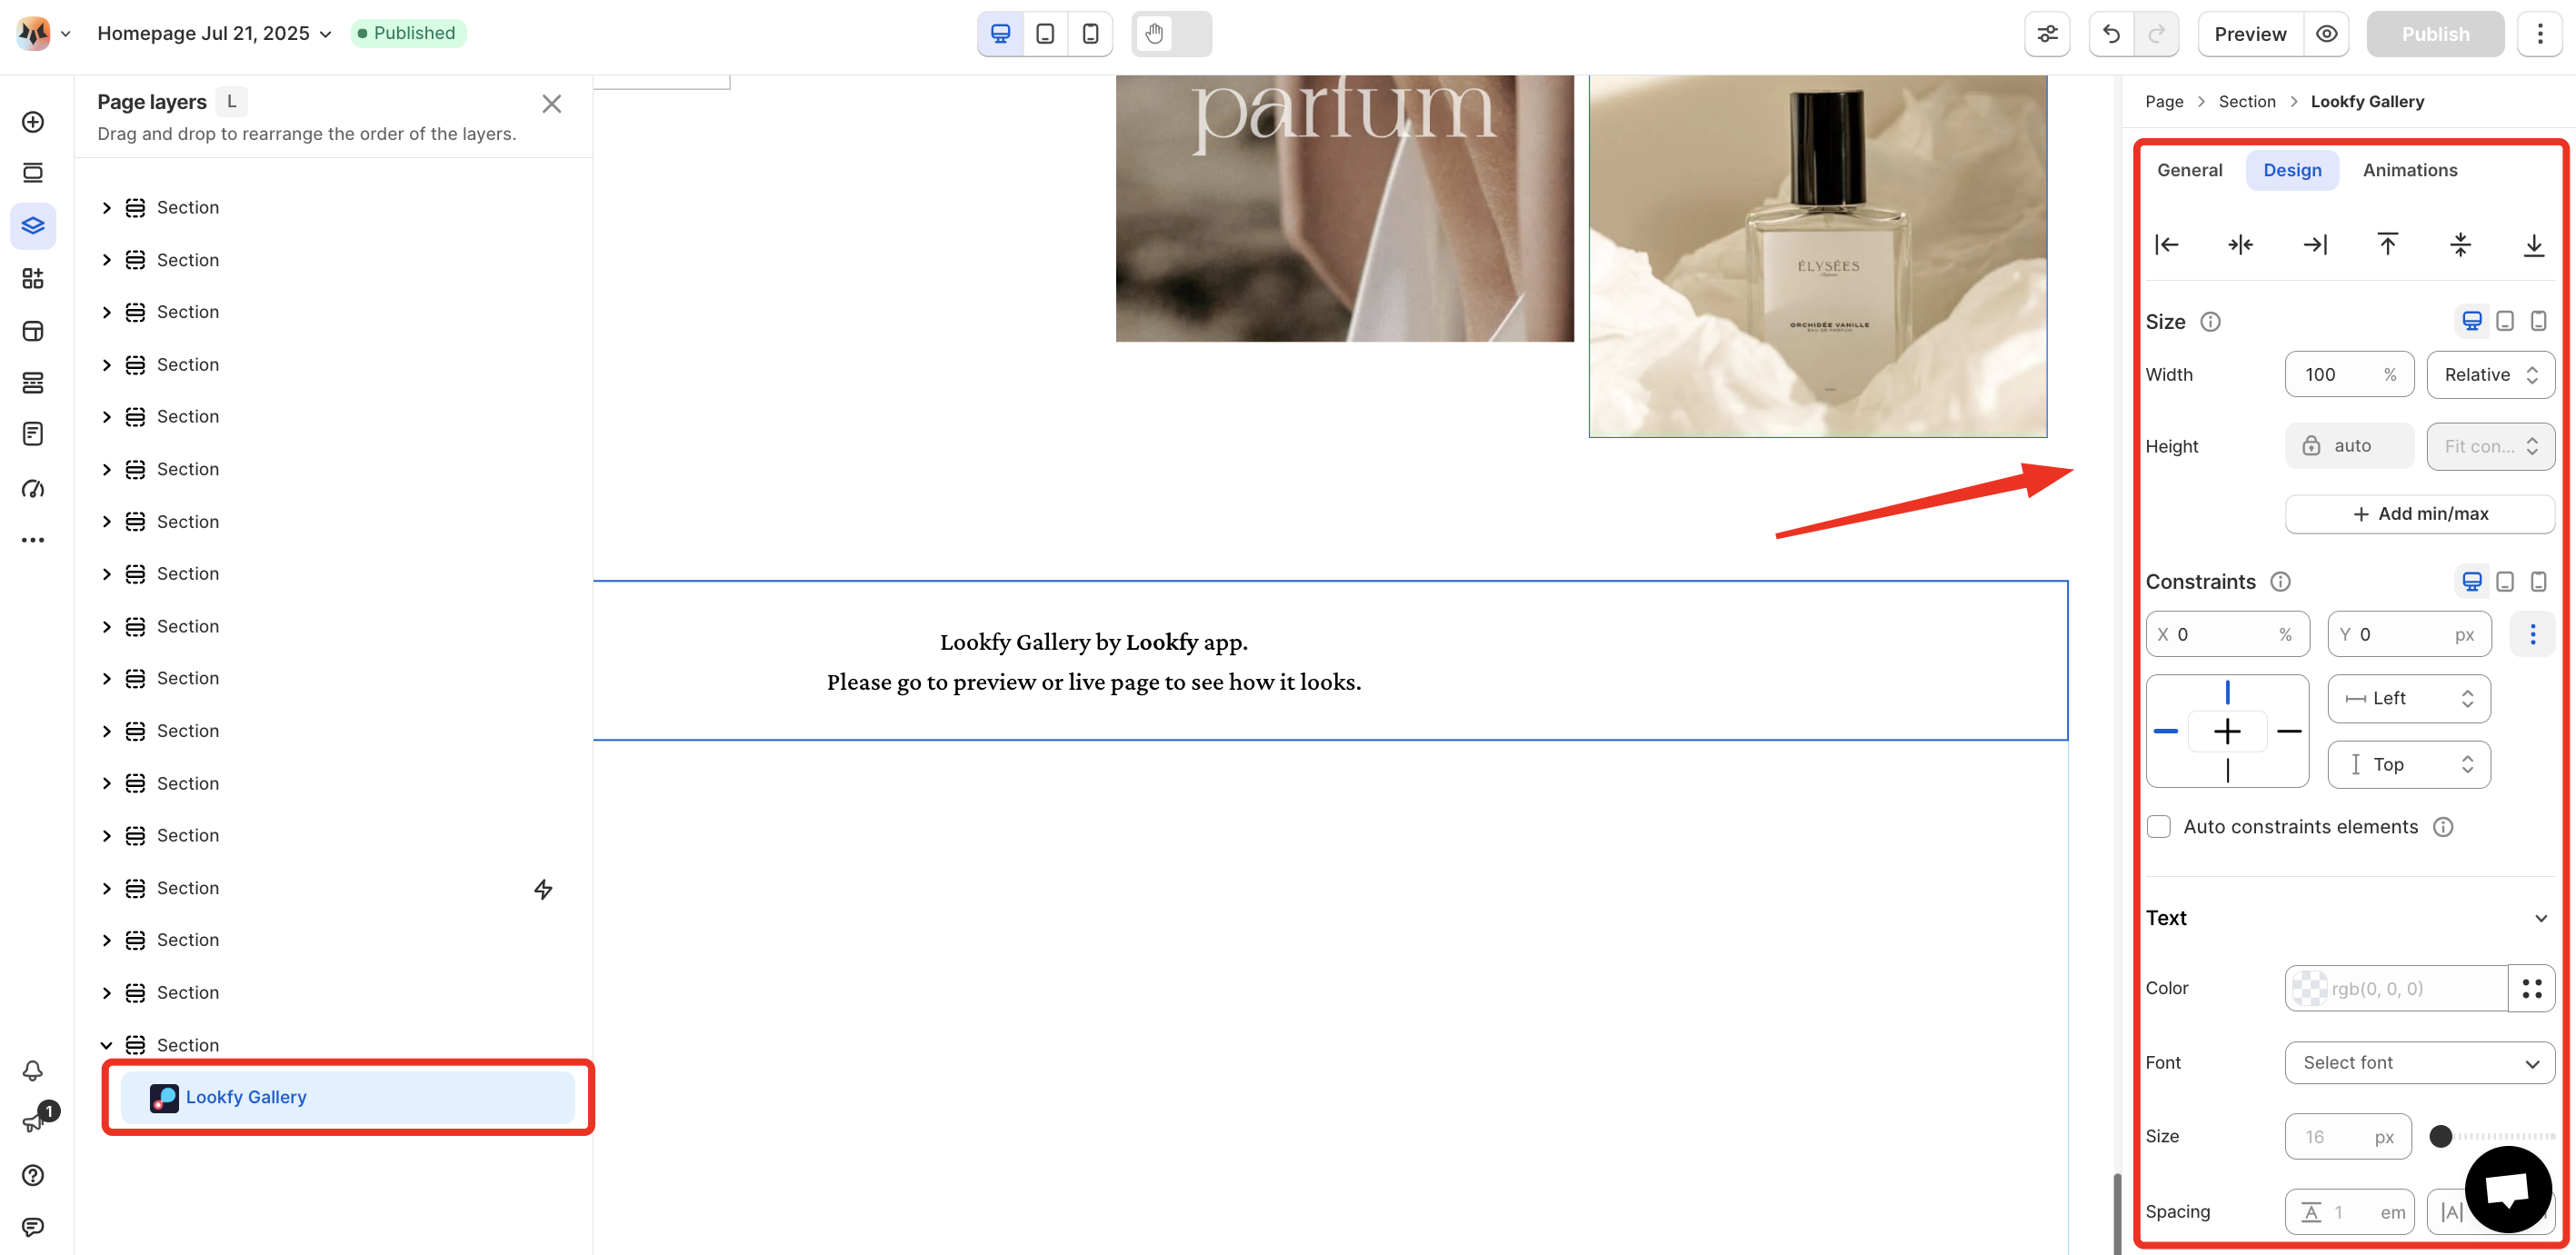Select mobile breakpoint for Size
This screenshot has width=2576, height=1255.
pyautogui.click(x=2539, y=321)
